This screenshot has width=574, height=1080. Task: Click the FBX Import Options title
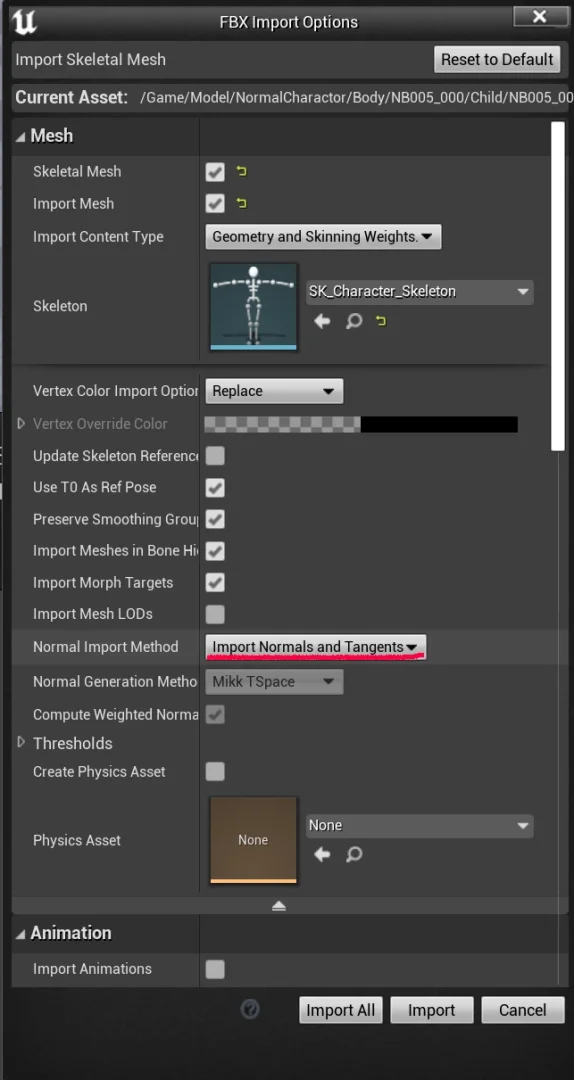pyautogui.click(x=289, y=22)
